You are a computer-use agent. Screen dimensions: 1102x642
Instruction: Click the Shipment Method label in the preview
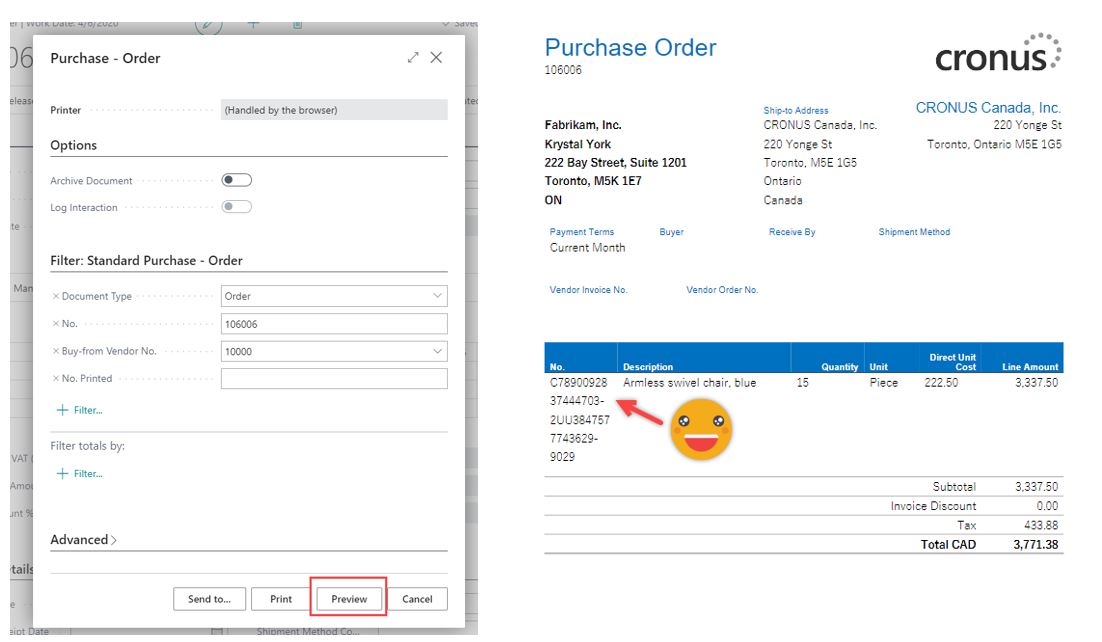(x=914, y=232)
